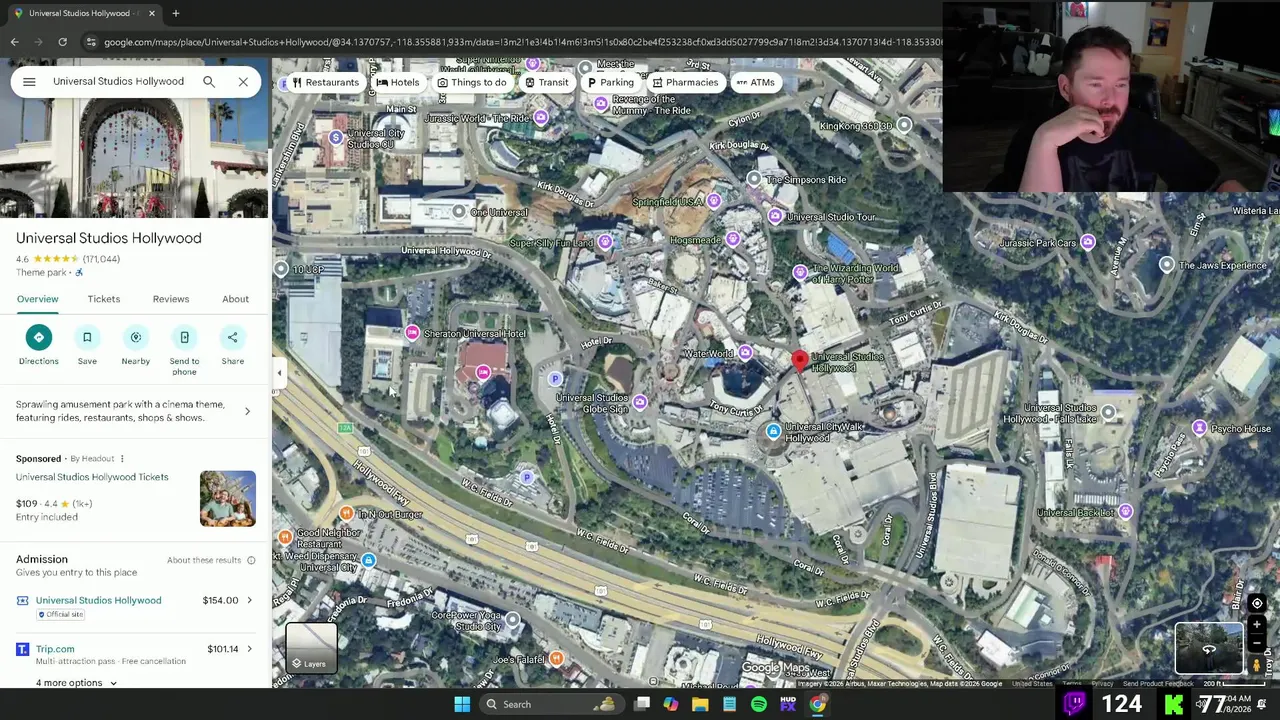Zoom out on the map

[1257, 645]
